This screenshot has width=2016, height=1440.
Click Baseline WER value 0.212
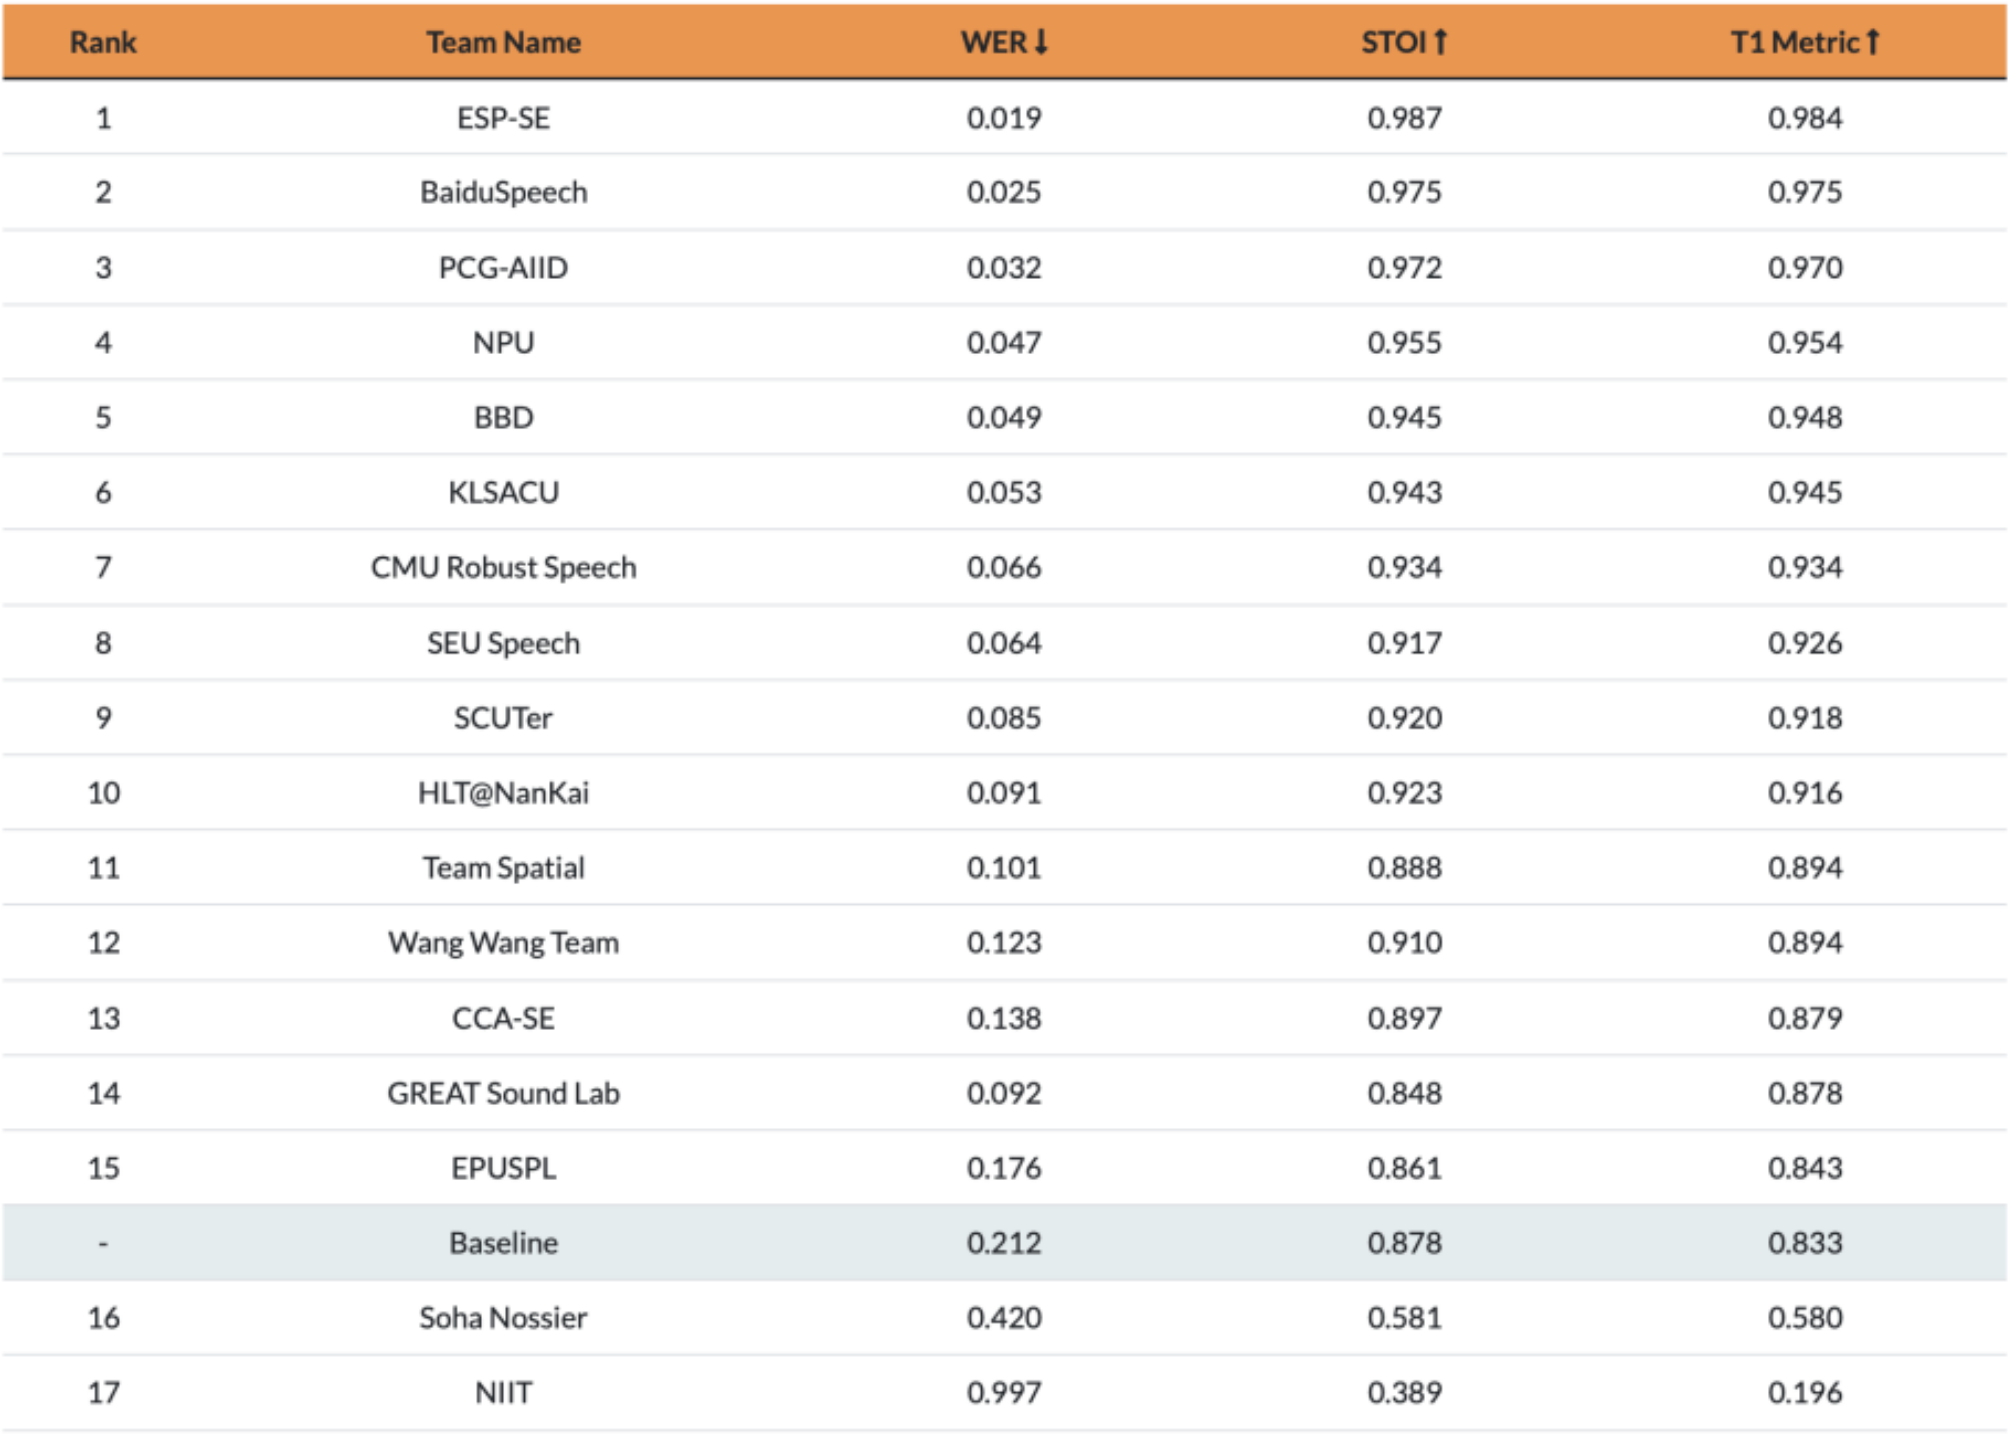pyautogui.click(x=1004, y=1243)
